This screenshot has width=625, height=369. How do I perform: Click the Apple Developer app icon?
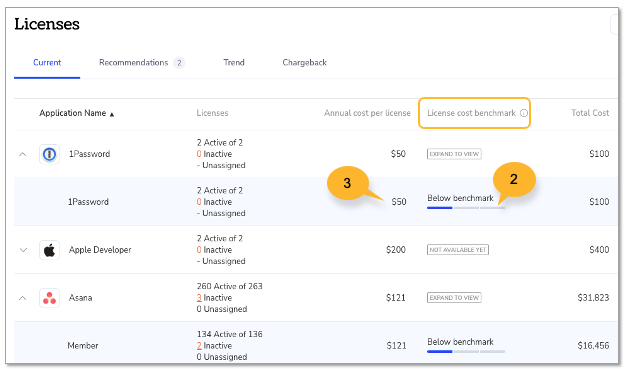(49, 250)
